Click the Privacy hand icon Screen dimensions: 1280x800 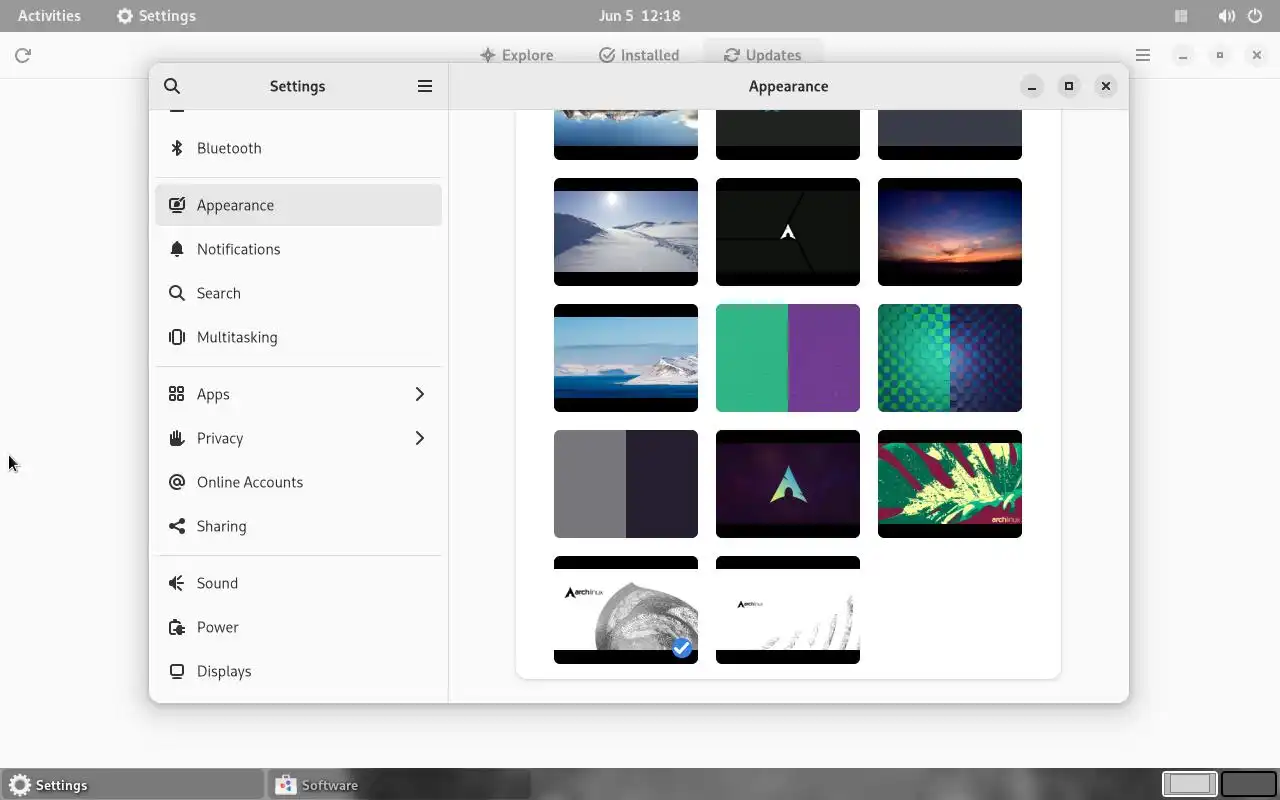177,438
